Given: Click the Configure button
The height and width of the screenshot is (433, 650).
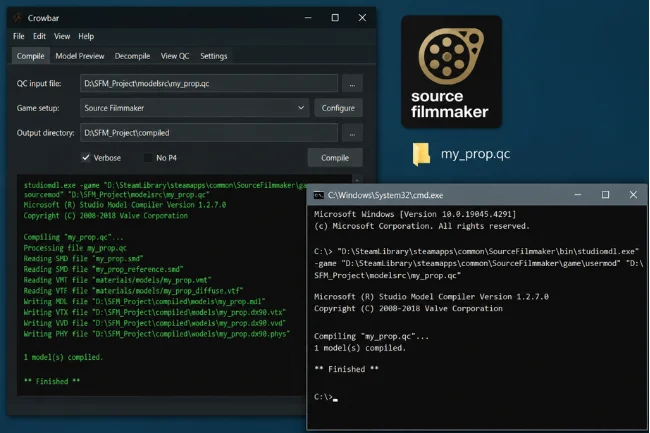Looking at the screenshot, I should click(x=338, y=108).
